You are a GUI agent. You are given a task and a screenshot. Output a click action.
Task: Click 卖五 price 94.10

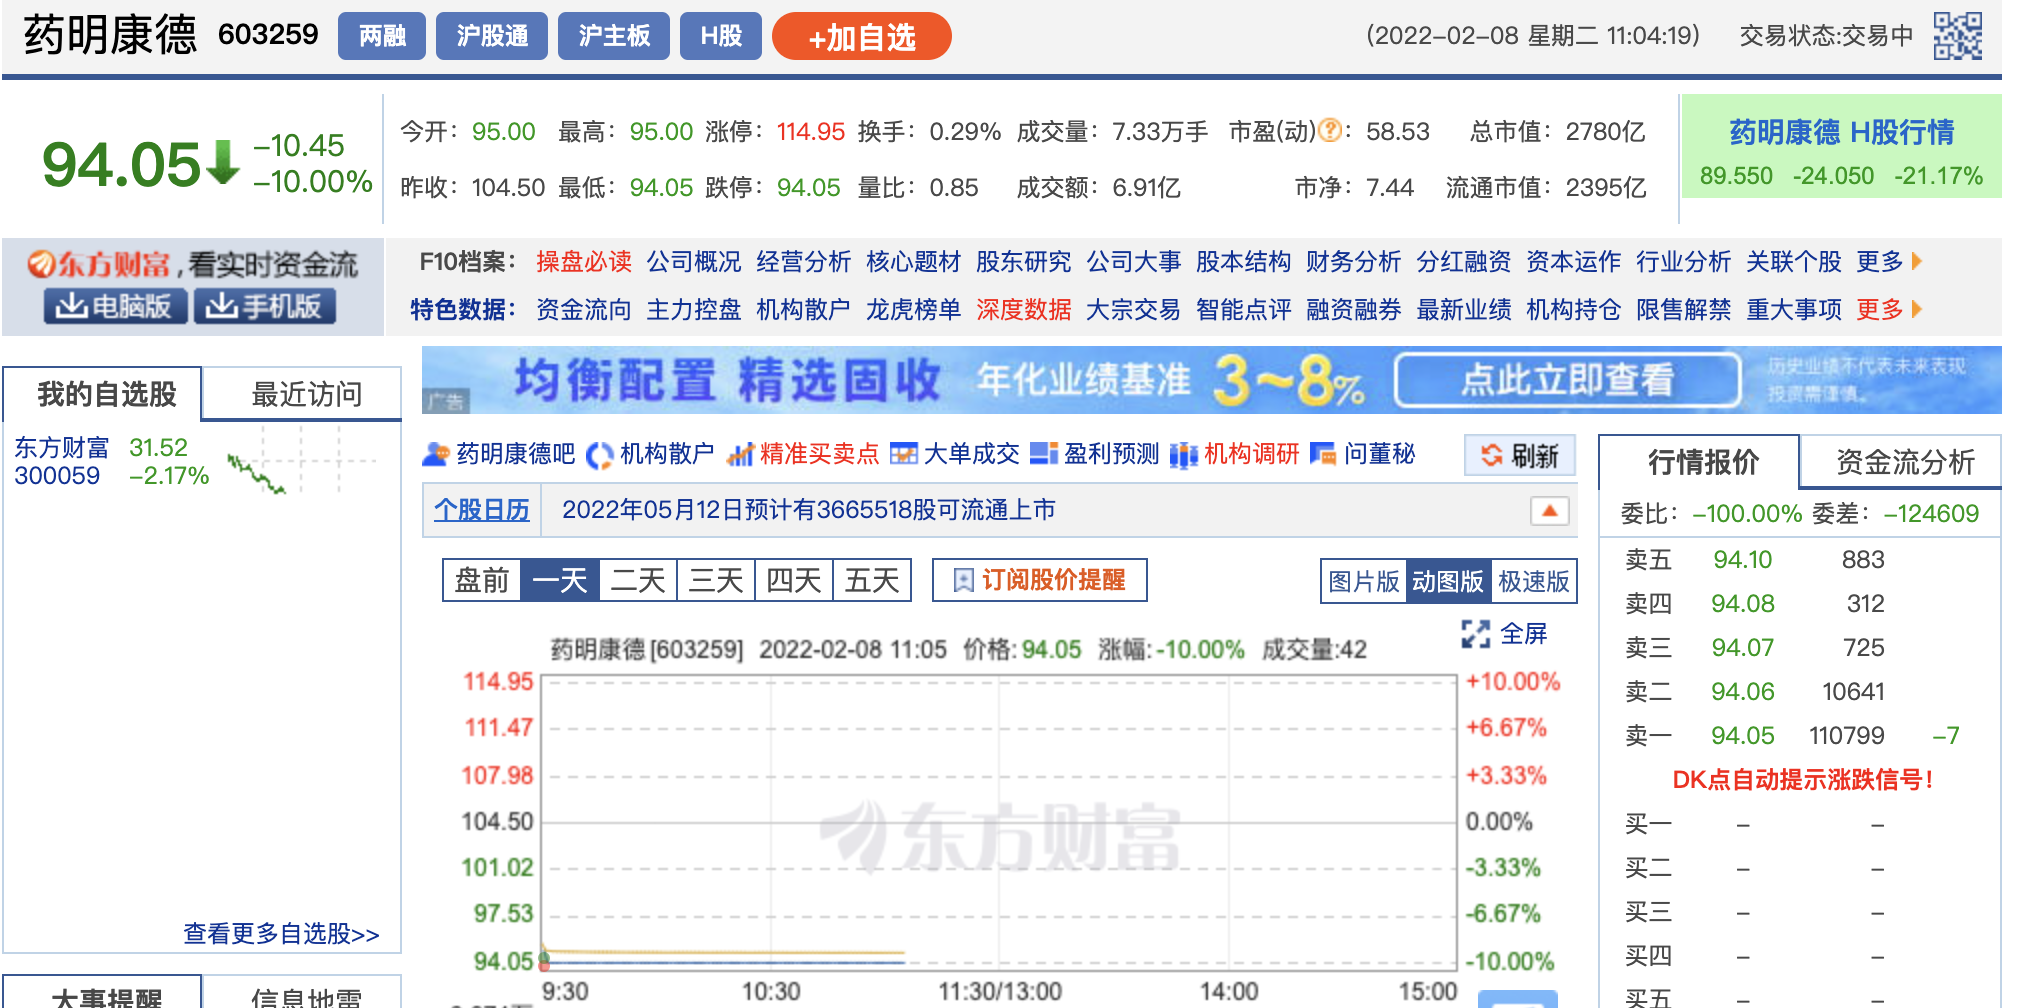1743,560
